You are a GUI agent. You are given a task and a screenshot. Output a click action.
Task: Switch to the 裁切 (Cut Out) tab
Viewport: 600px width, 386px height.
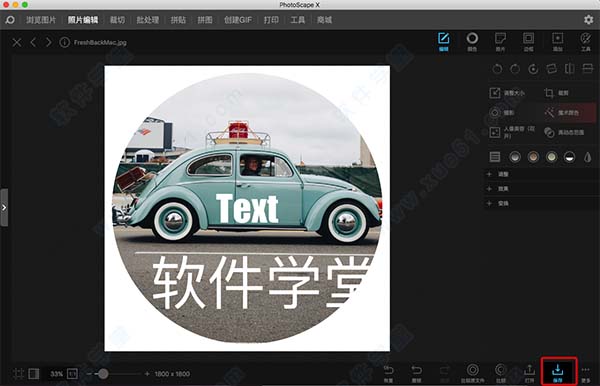117,20
